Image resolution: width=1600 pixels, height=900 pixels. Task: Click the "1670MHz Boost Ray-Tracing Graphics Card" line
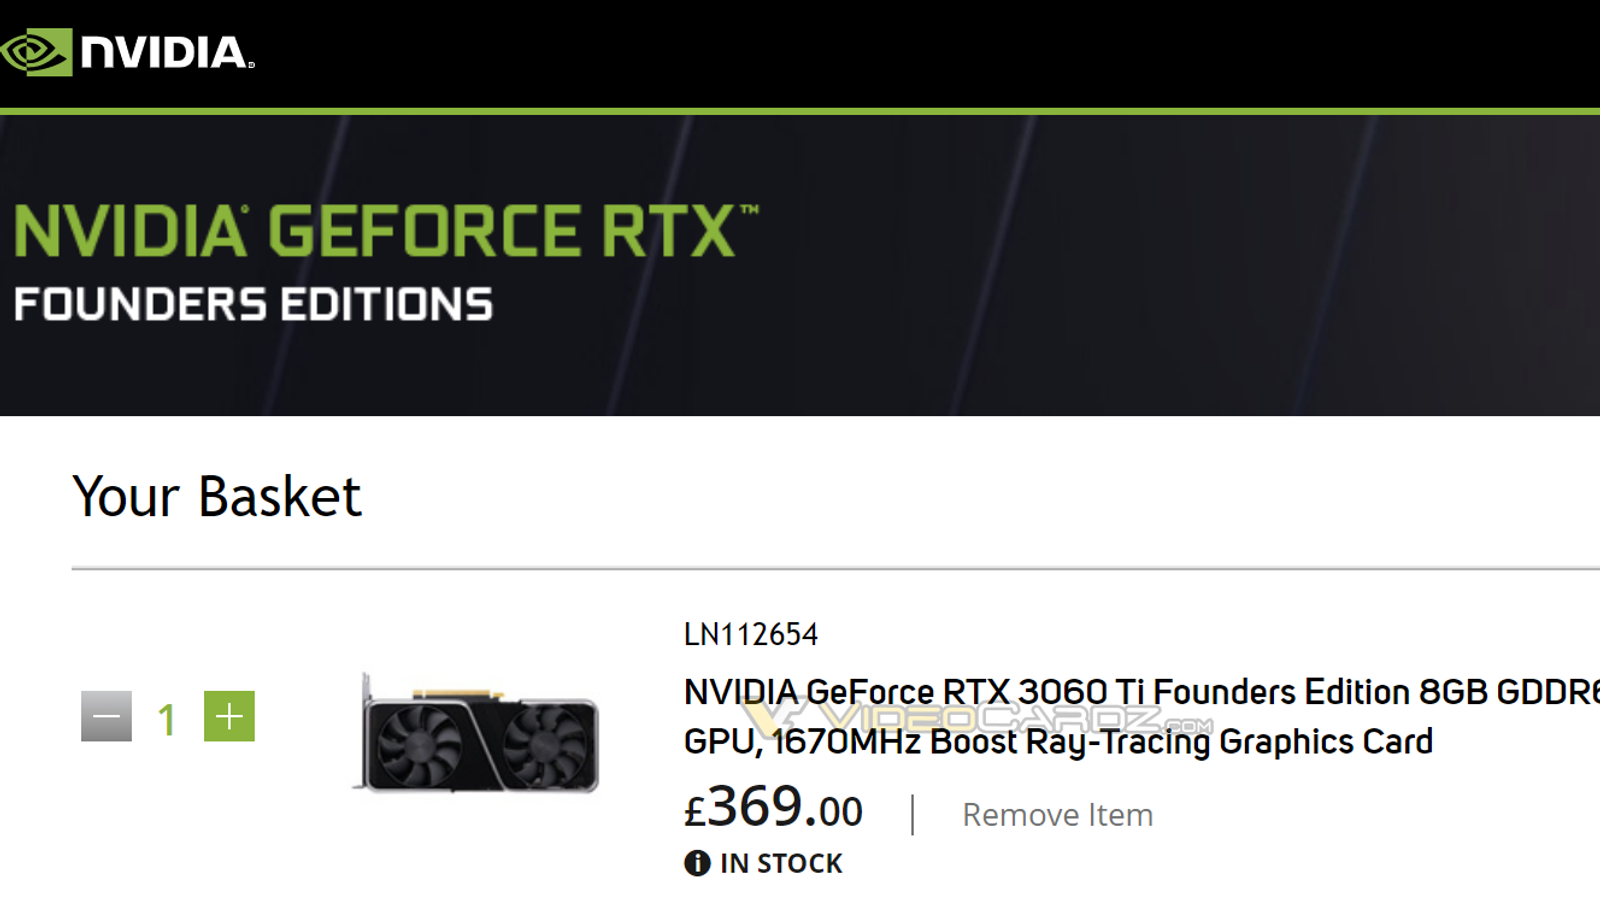1100,742
